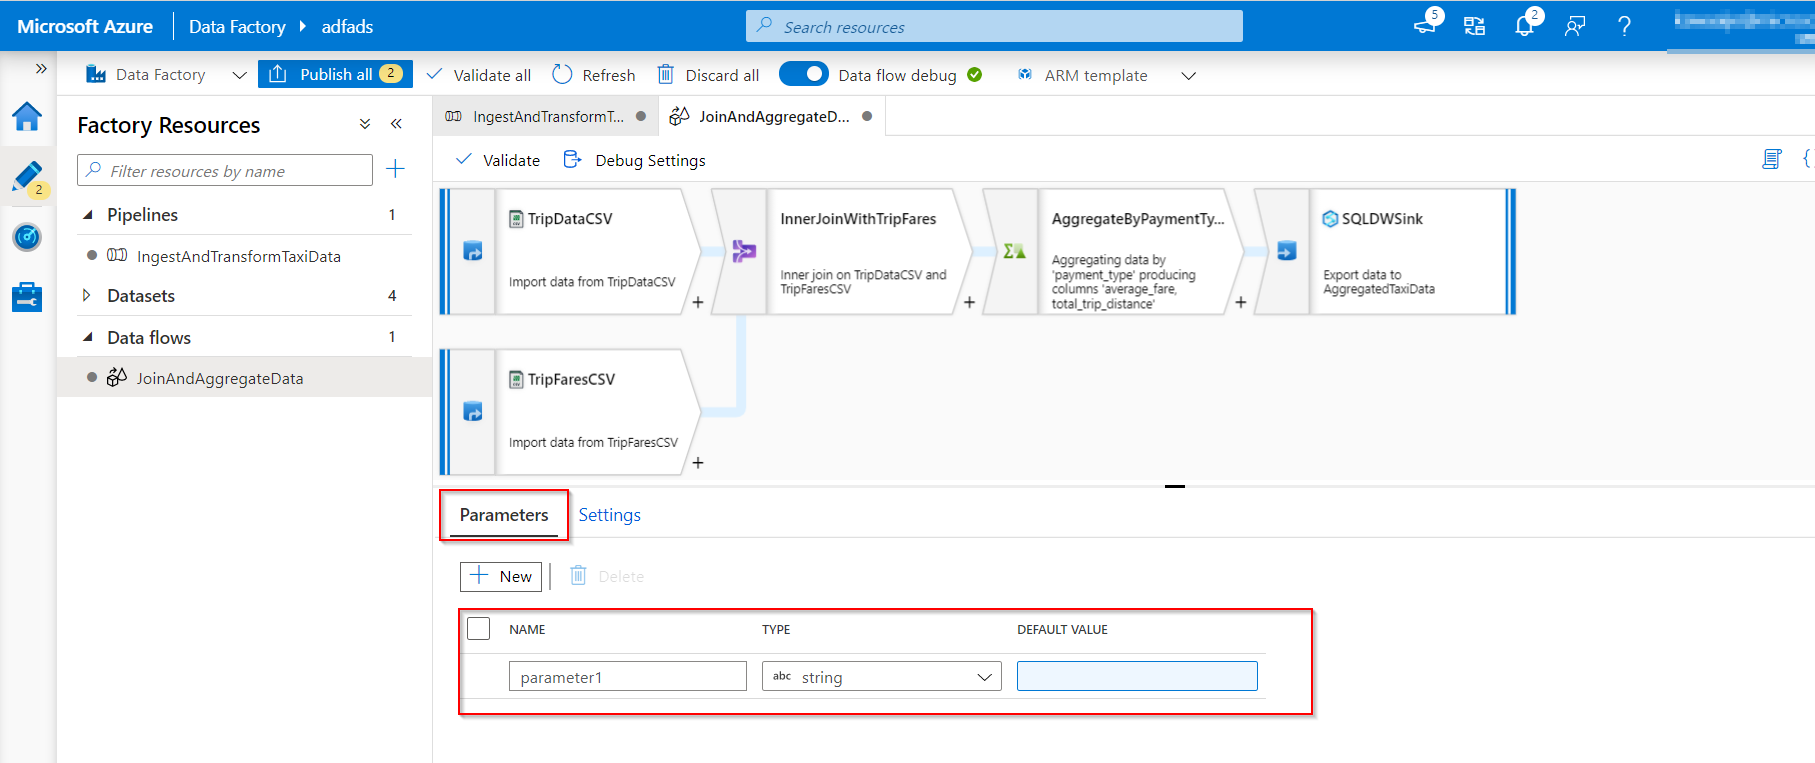
Task: Open the Manage toolbox icon in sidebar
Action: click(27, 297)
